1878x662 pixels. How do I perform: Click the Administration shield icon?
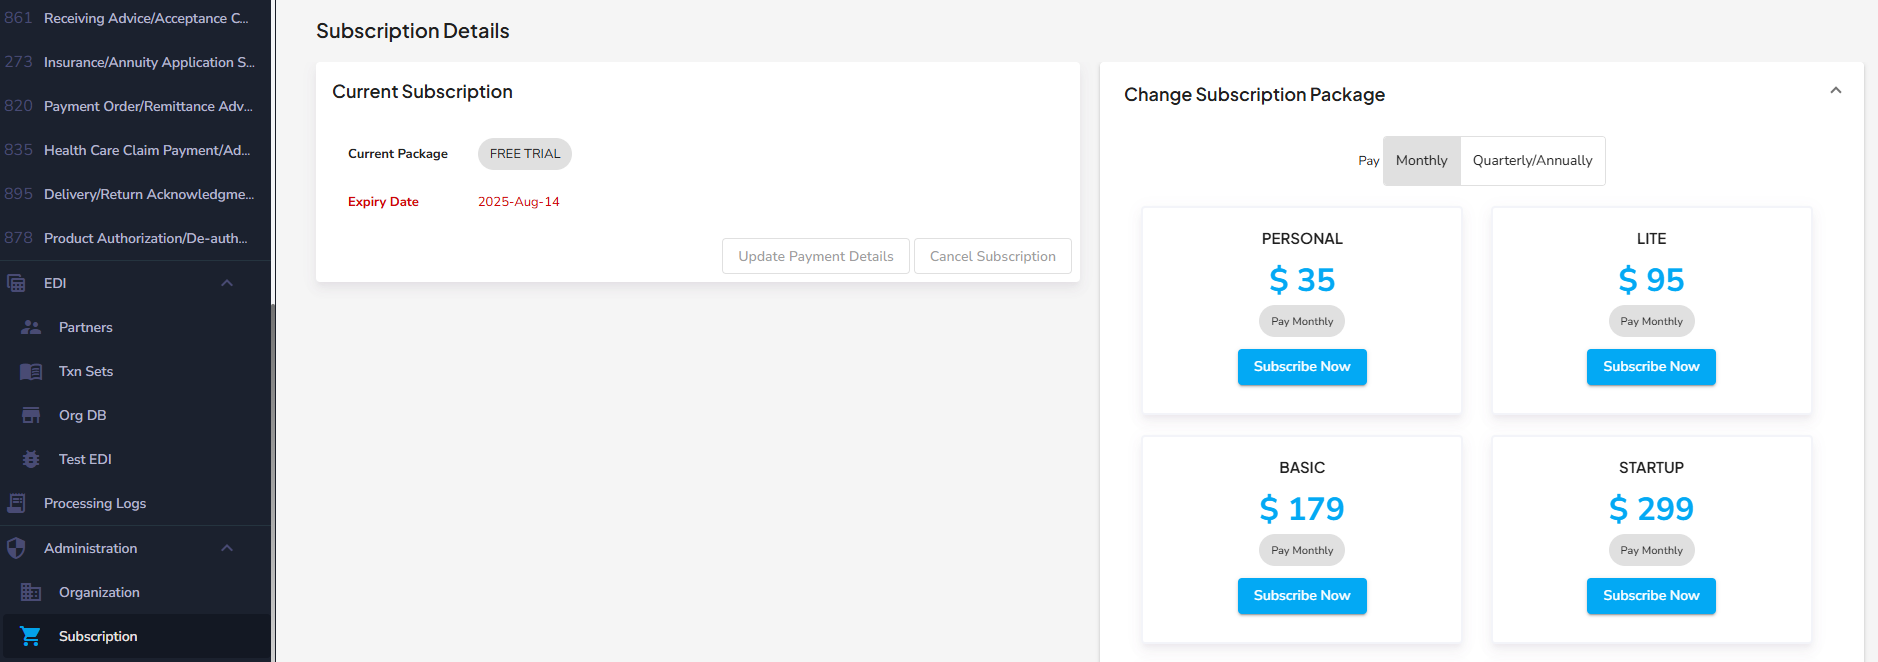[x=17, y=548]
